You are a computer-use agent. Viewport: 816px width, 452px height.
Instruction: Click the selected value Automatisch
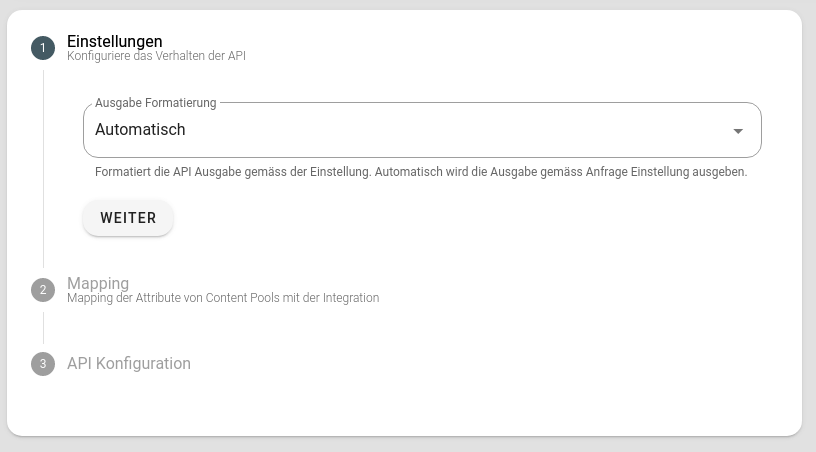(140, 130)
